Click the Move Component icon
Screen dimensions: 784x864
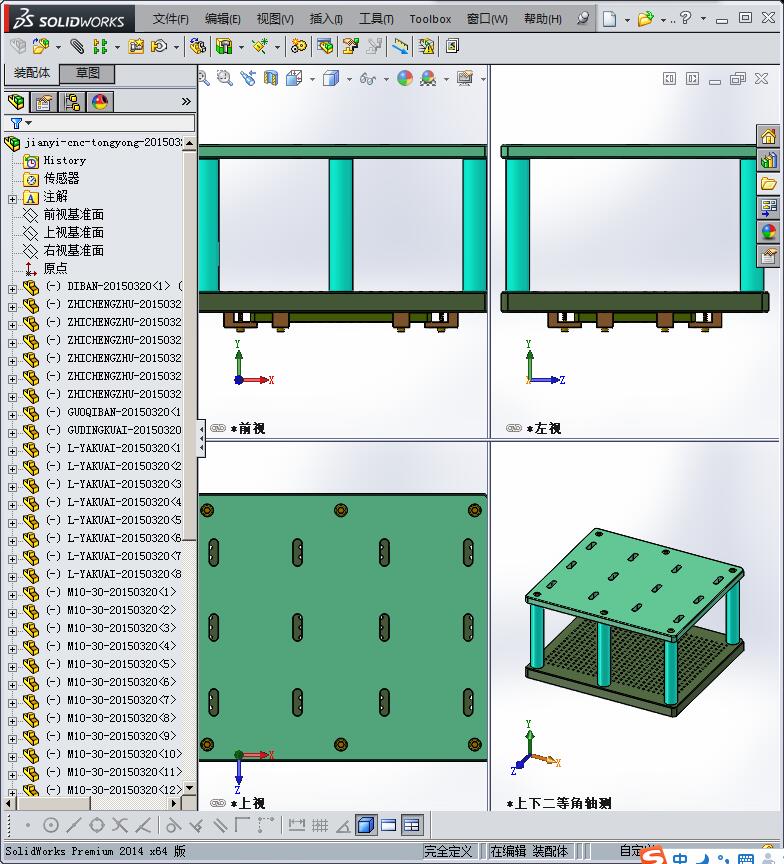[159, 46]
